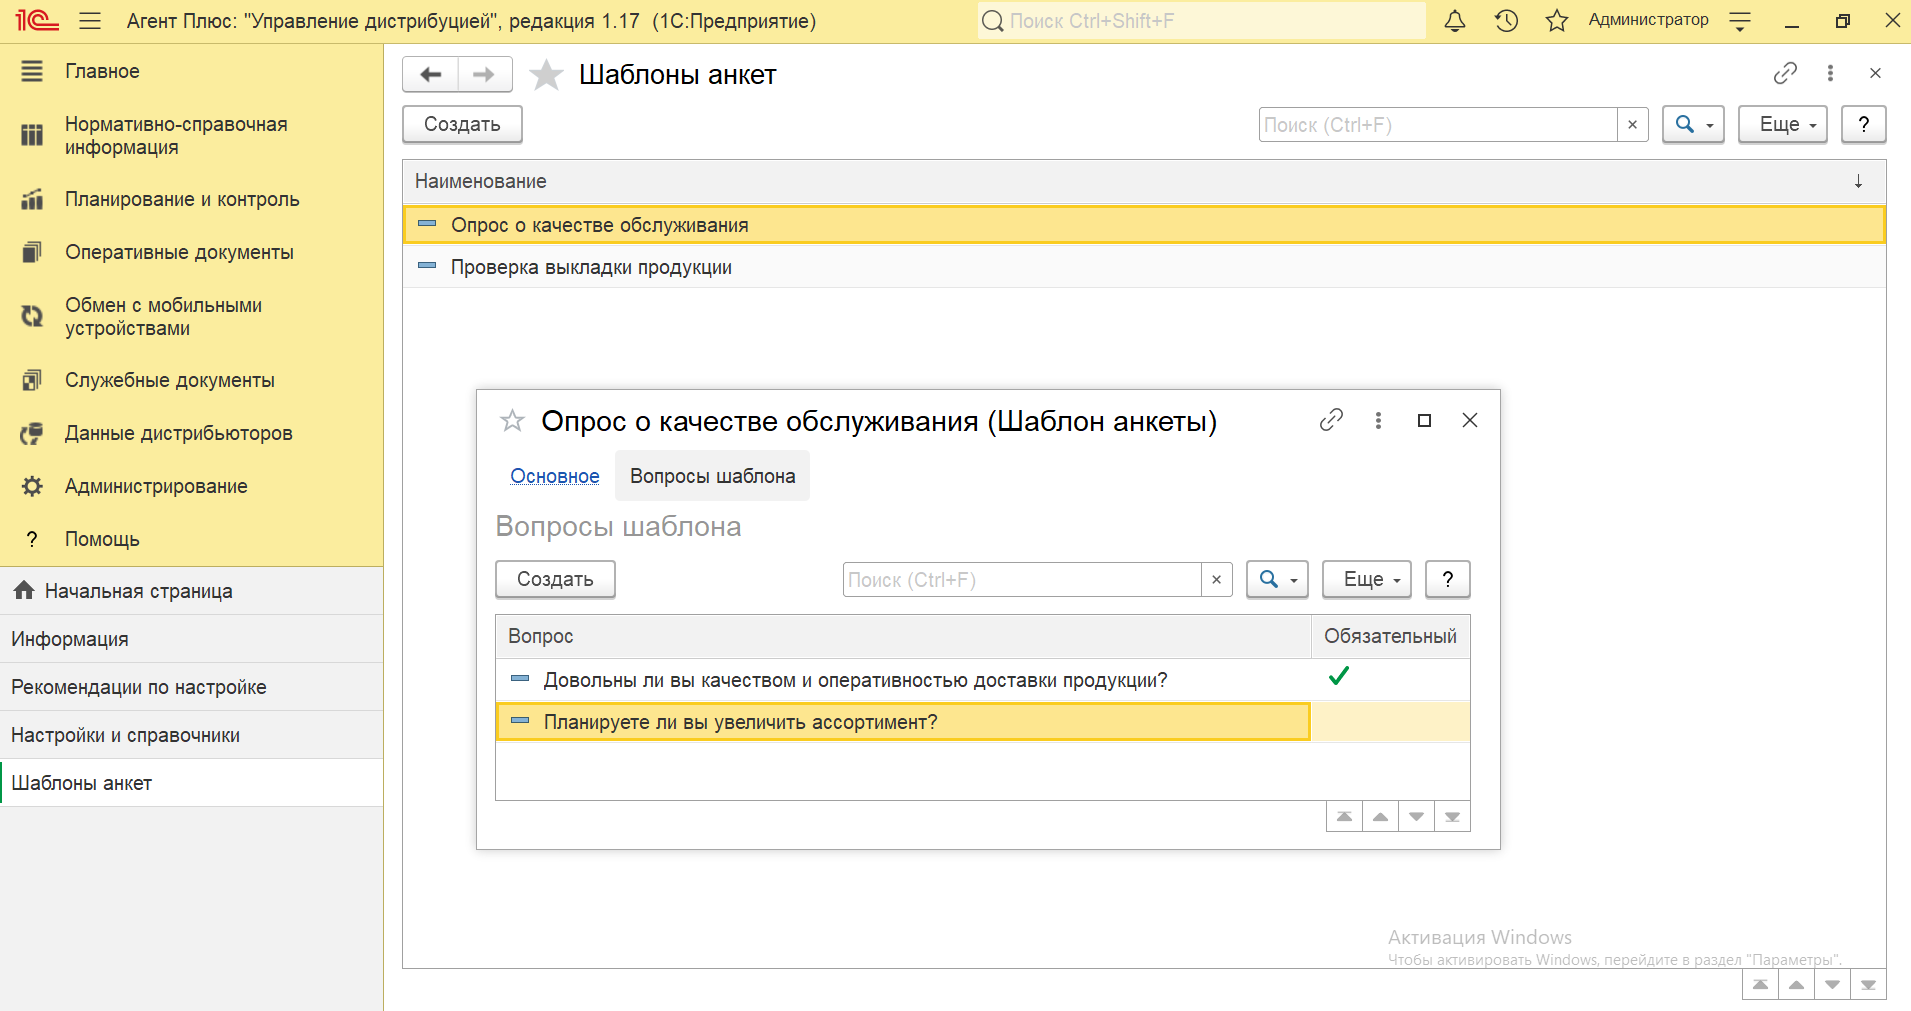Clear the search field in Вопросы шаблона
This screenshot has height=1011, width=1911.
1216,580
